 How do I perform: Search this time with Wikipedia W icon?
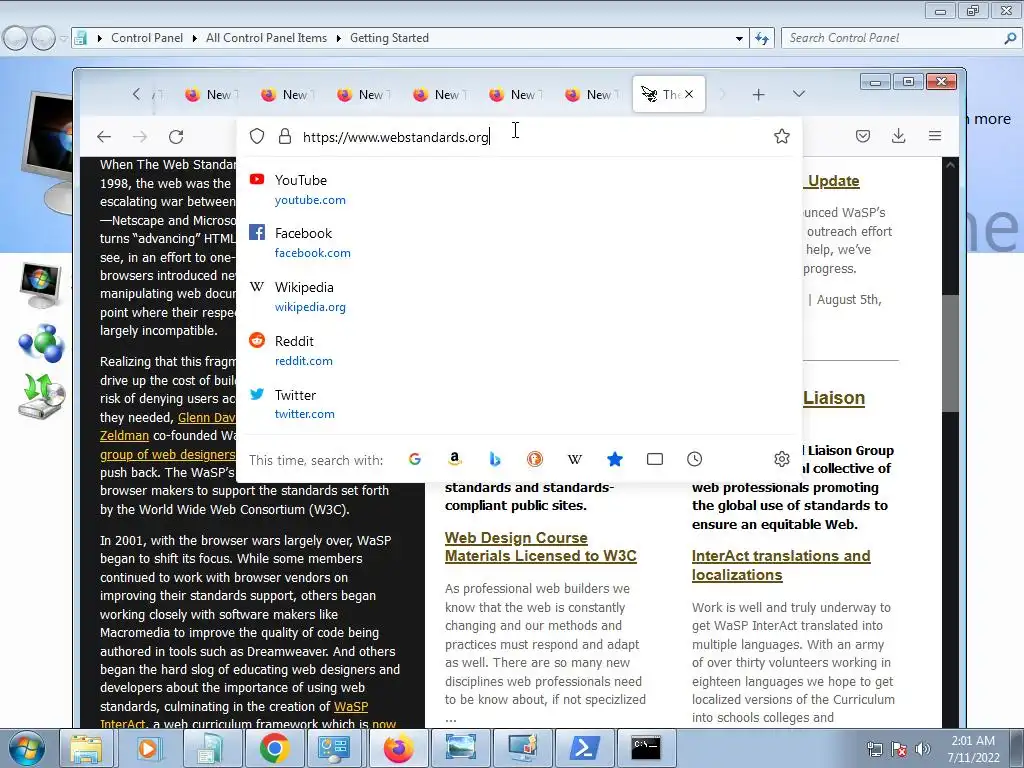[575, 459]
